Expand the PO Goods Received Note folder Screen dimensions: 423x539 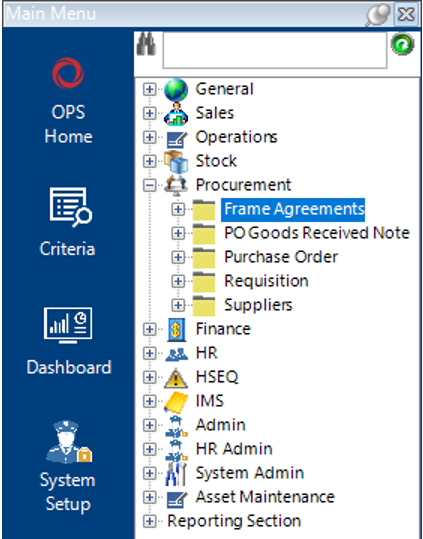(x=178, y=233)
